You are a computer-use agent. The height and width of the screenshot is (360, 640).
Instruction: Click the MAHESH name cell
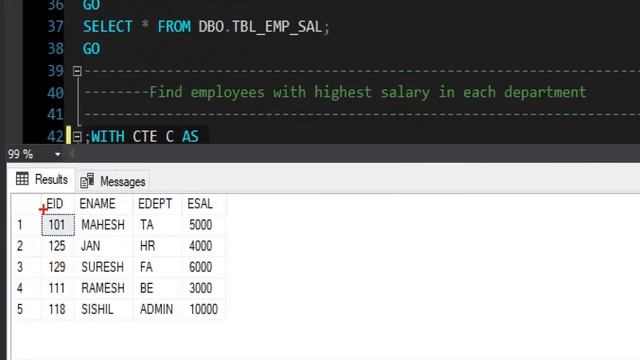(x=104, y=225)
